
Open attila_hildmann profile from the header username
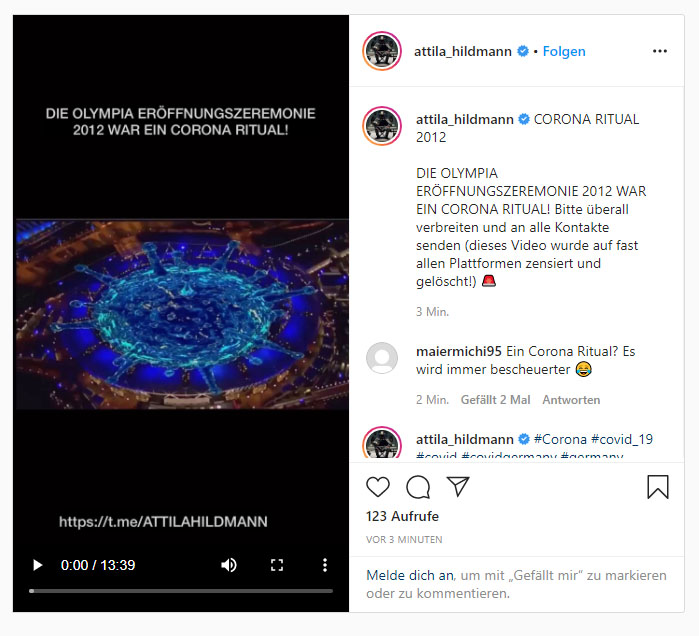[x=463, y=52]
